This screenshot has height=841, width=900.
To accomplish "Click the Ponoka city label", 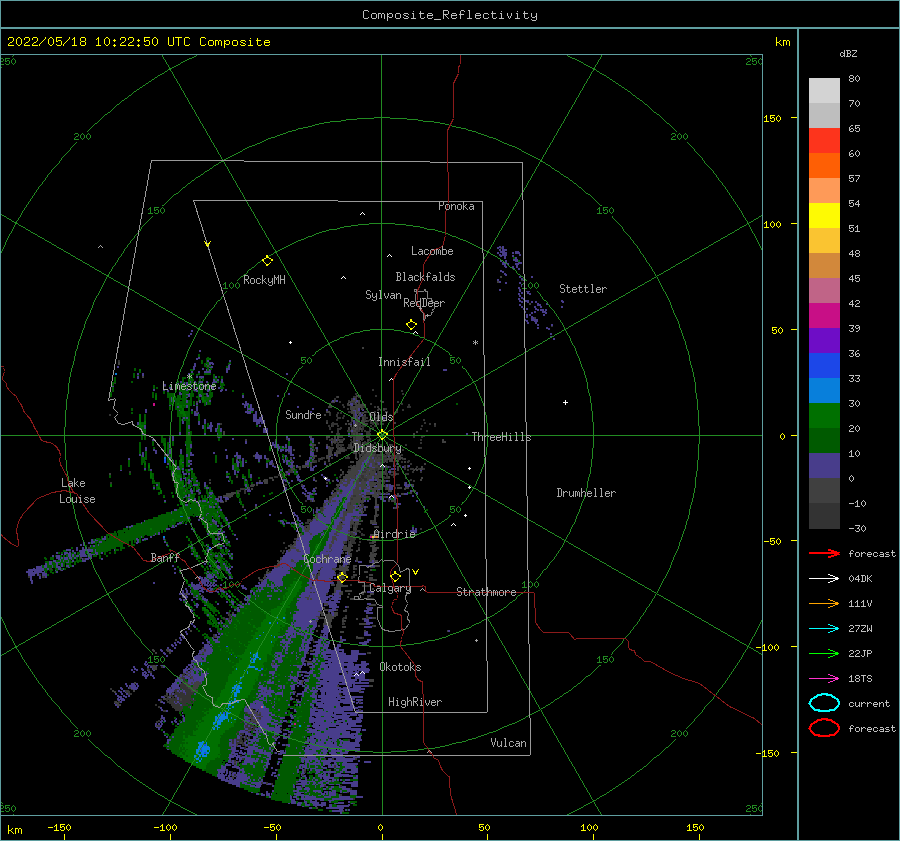I will [456, 206].
